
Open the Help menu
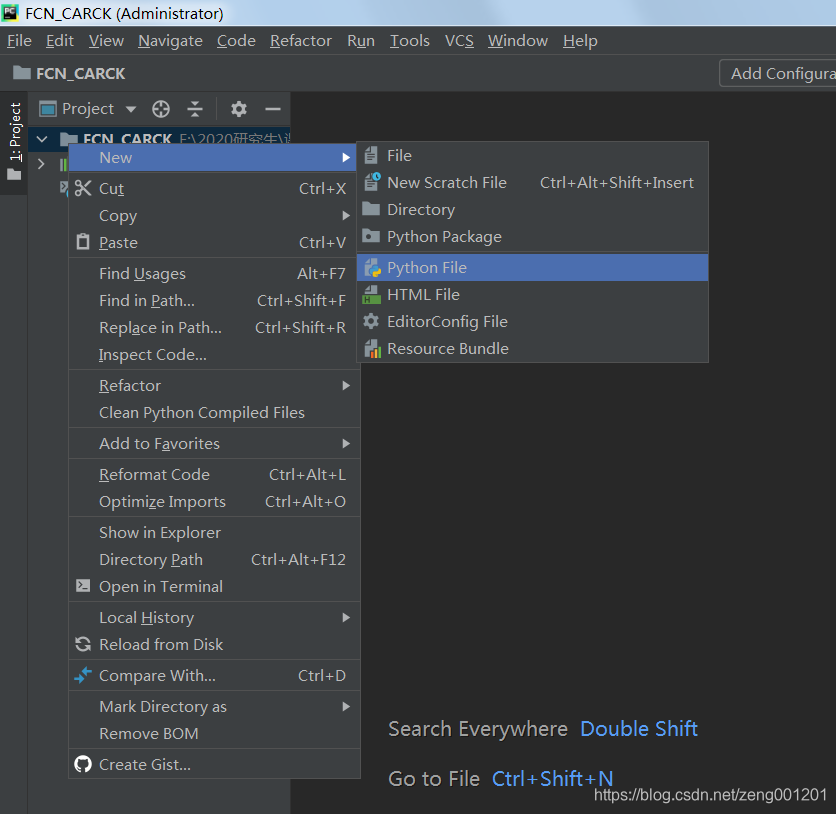point(580,41)
